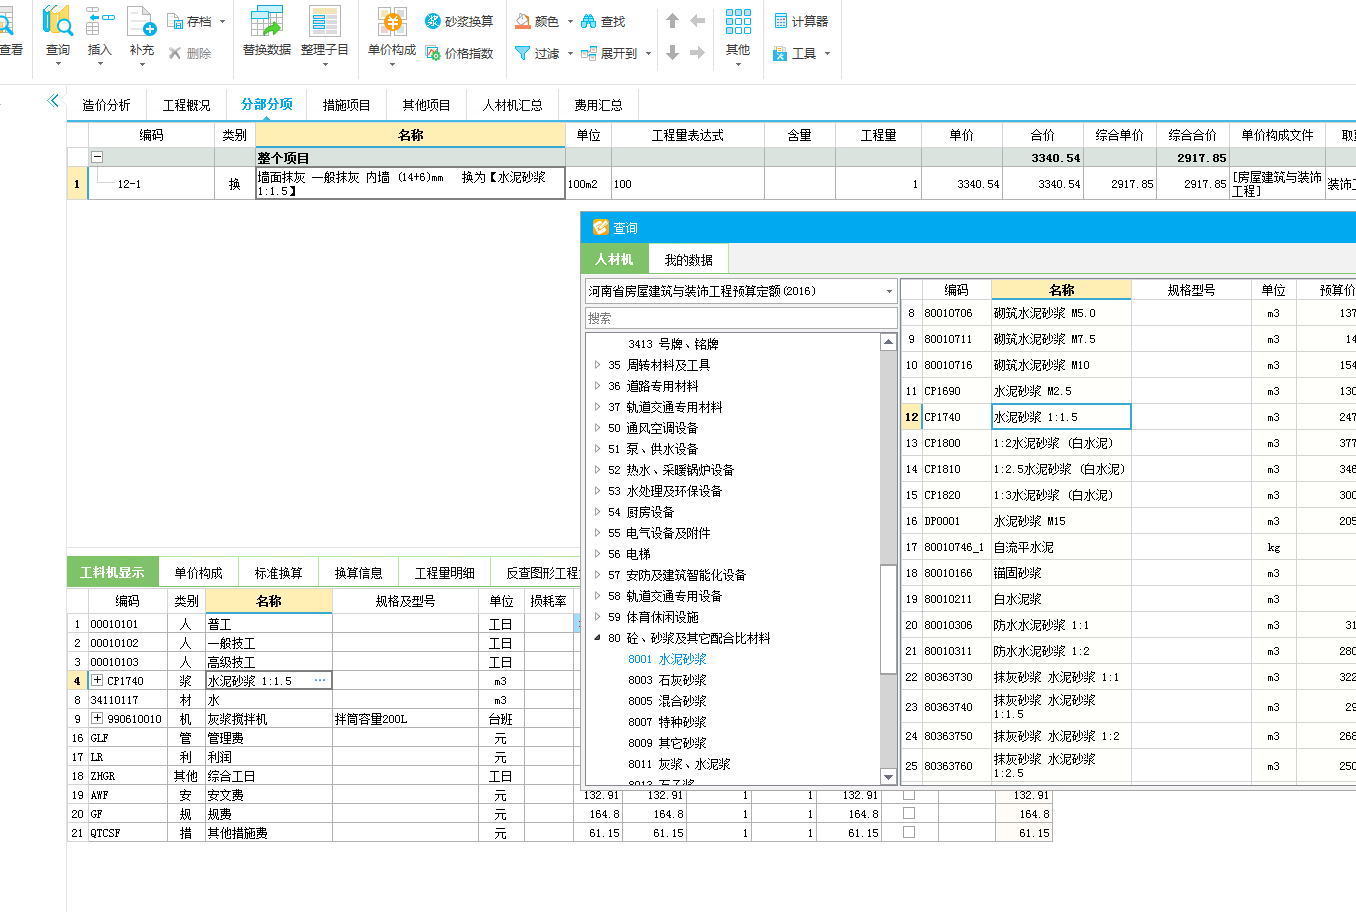1356x912 pixels.
Task: Toggle checkbox in the 安文费 row
Action: coord(909,795)
